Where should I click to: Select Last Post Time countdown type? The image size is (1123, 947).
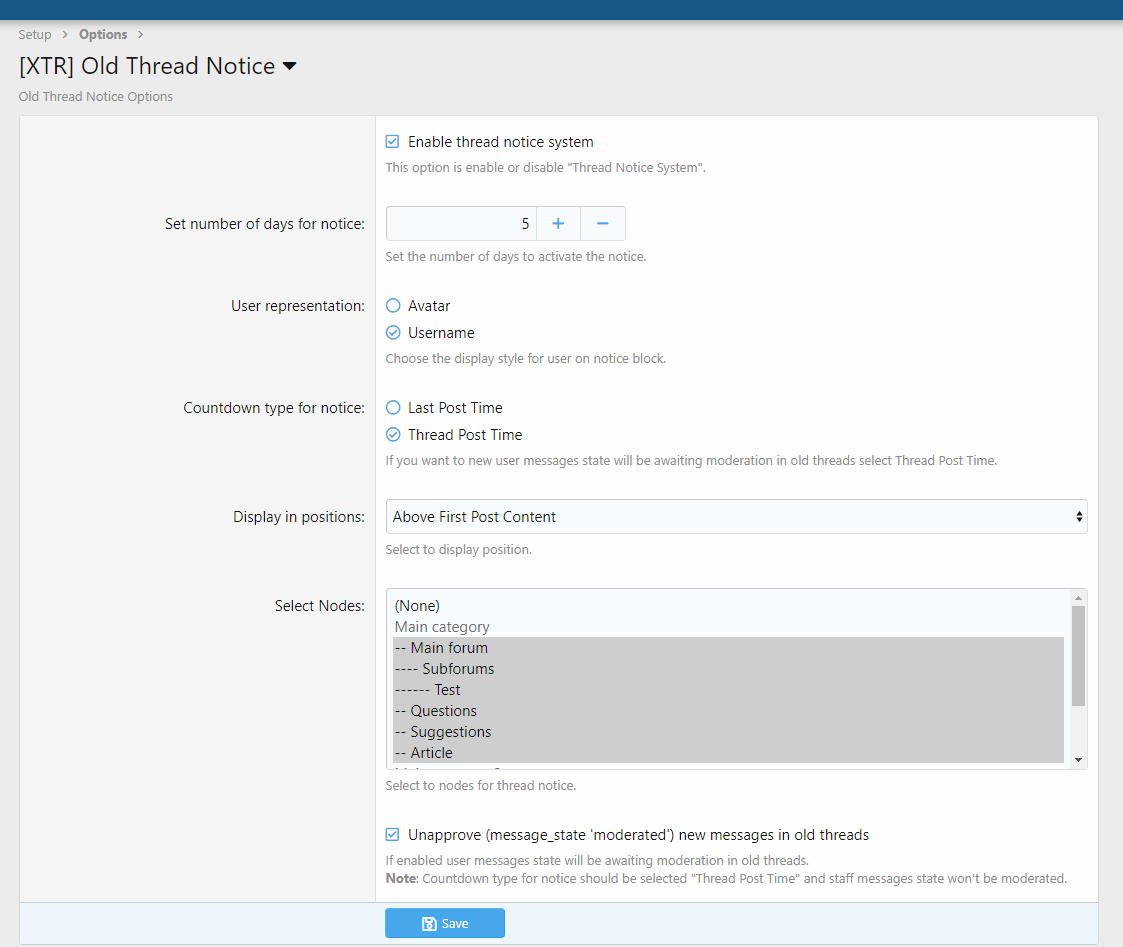click(393, 408)
